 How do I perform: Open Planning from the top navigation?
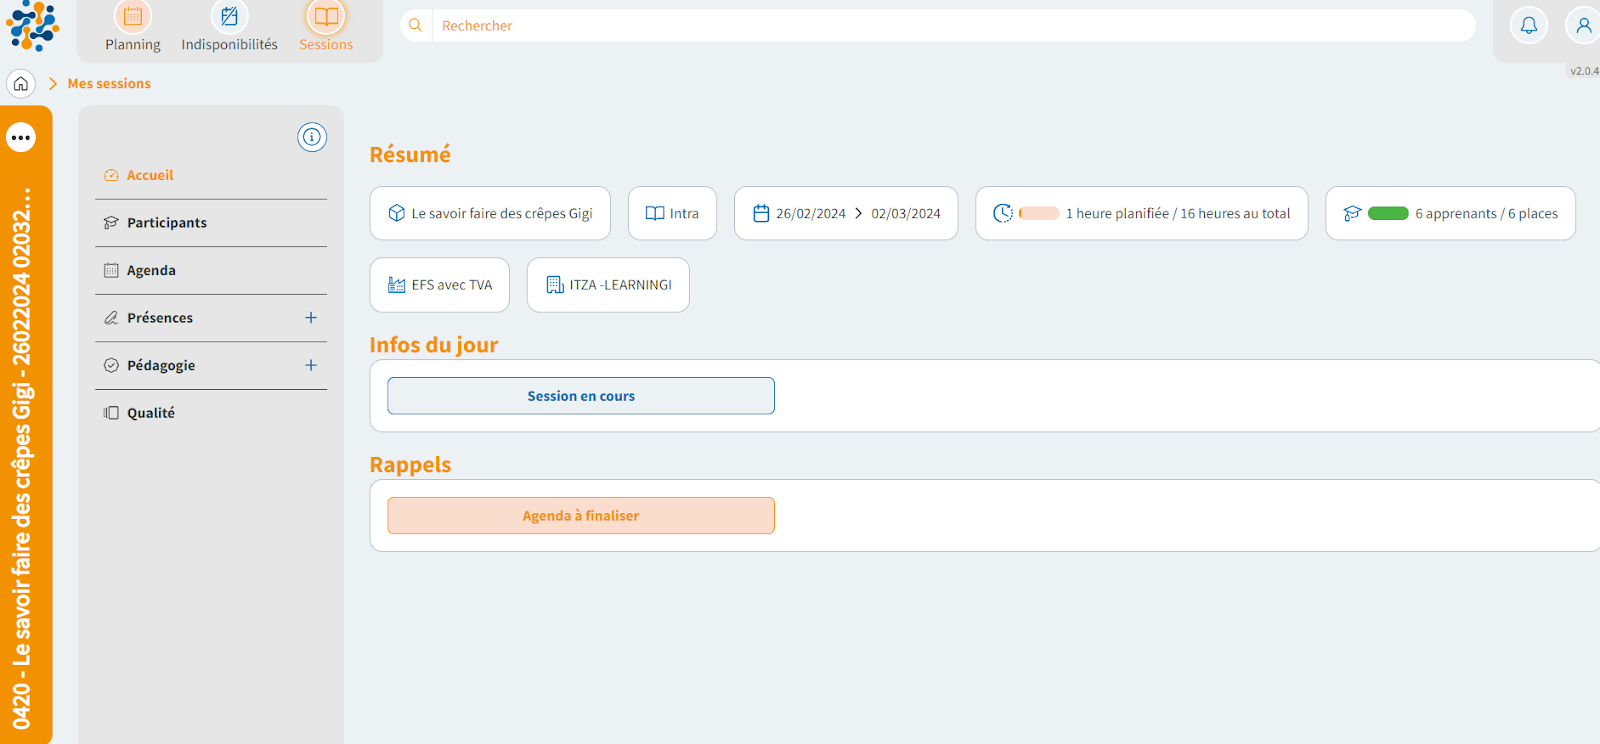133,27
